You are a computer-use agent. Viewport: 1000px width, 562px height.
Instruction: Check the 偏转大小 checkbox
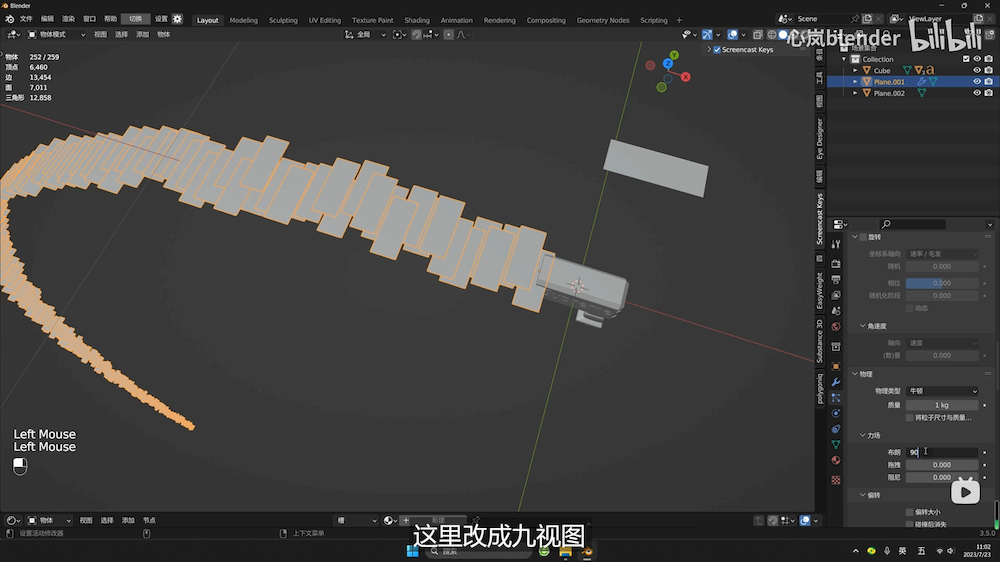coord(909,512)
